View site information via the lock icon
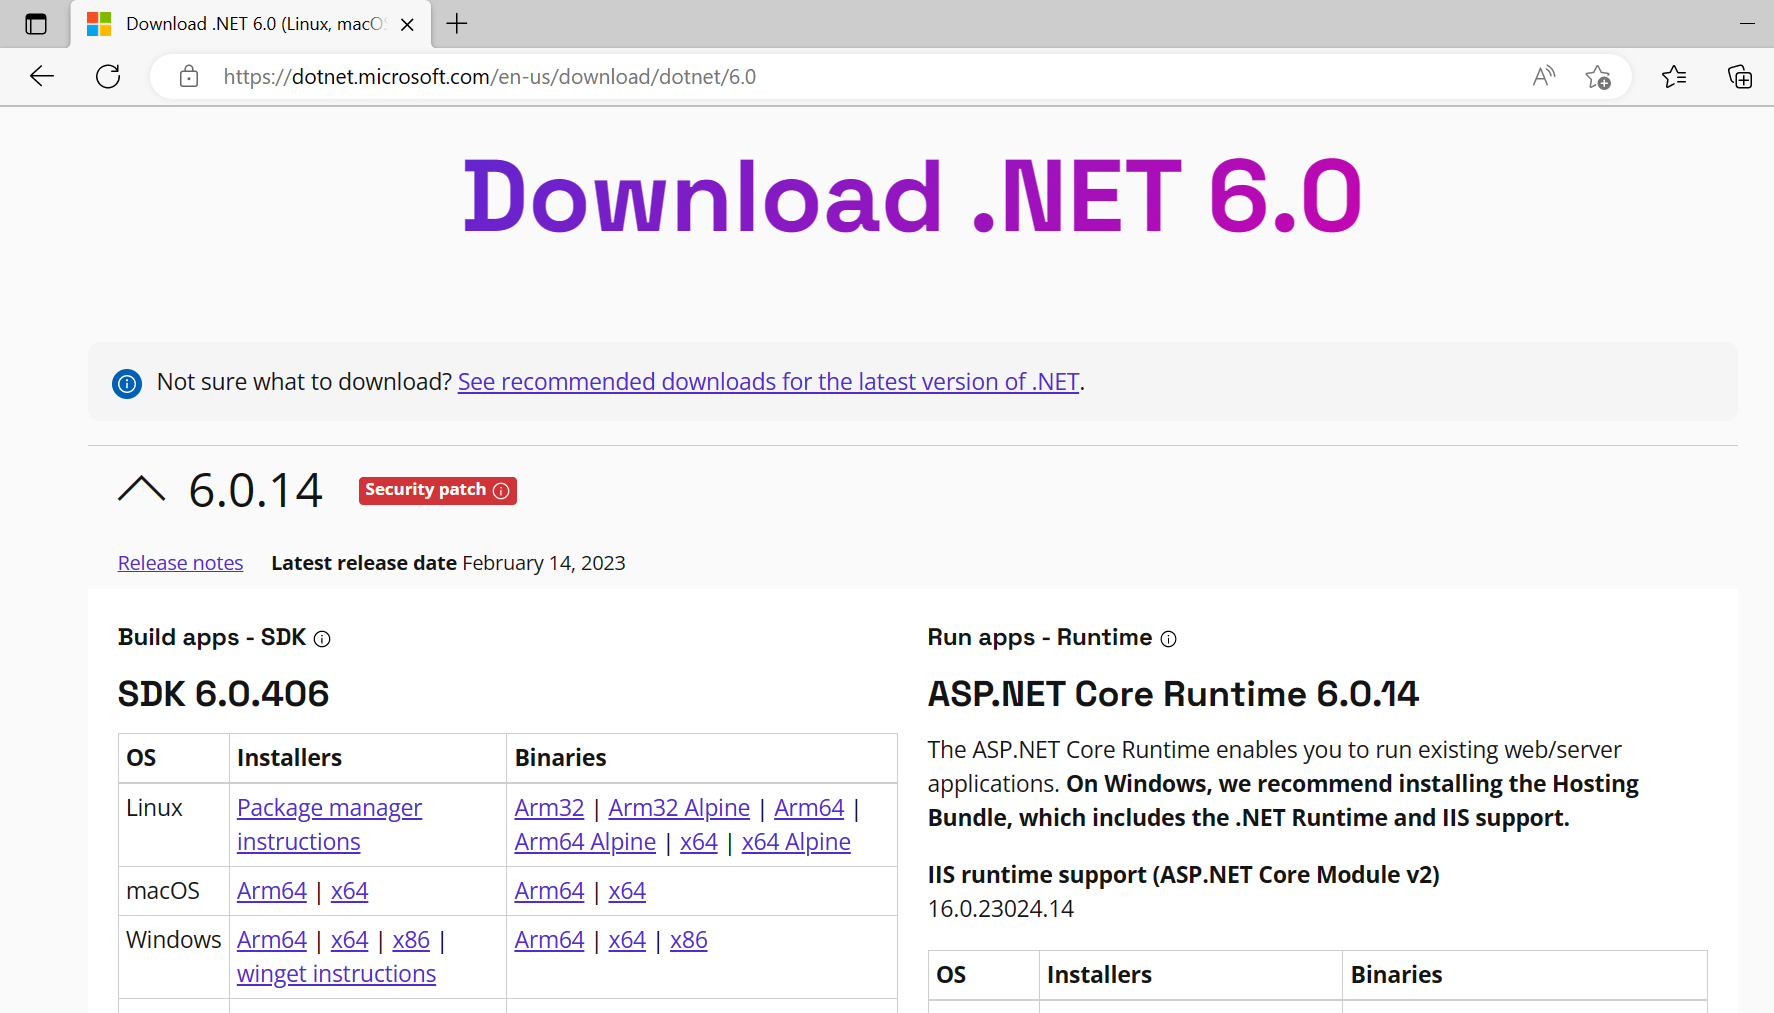The image size is (1774, 1013). (189, 76)
